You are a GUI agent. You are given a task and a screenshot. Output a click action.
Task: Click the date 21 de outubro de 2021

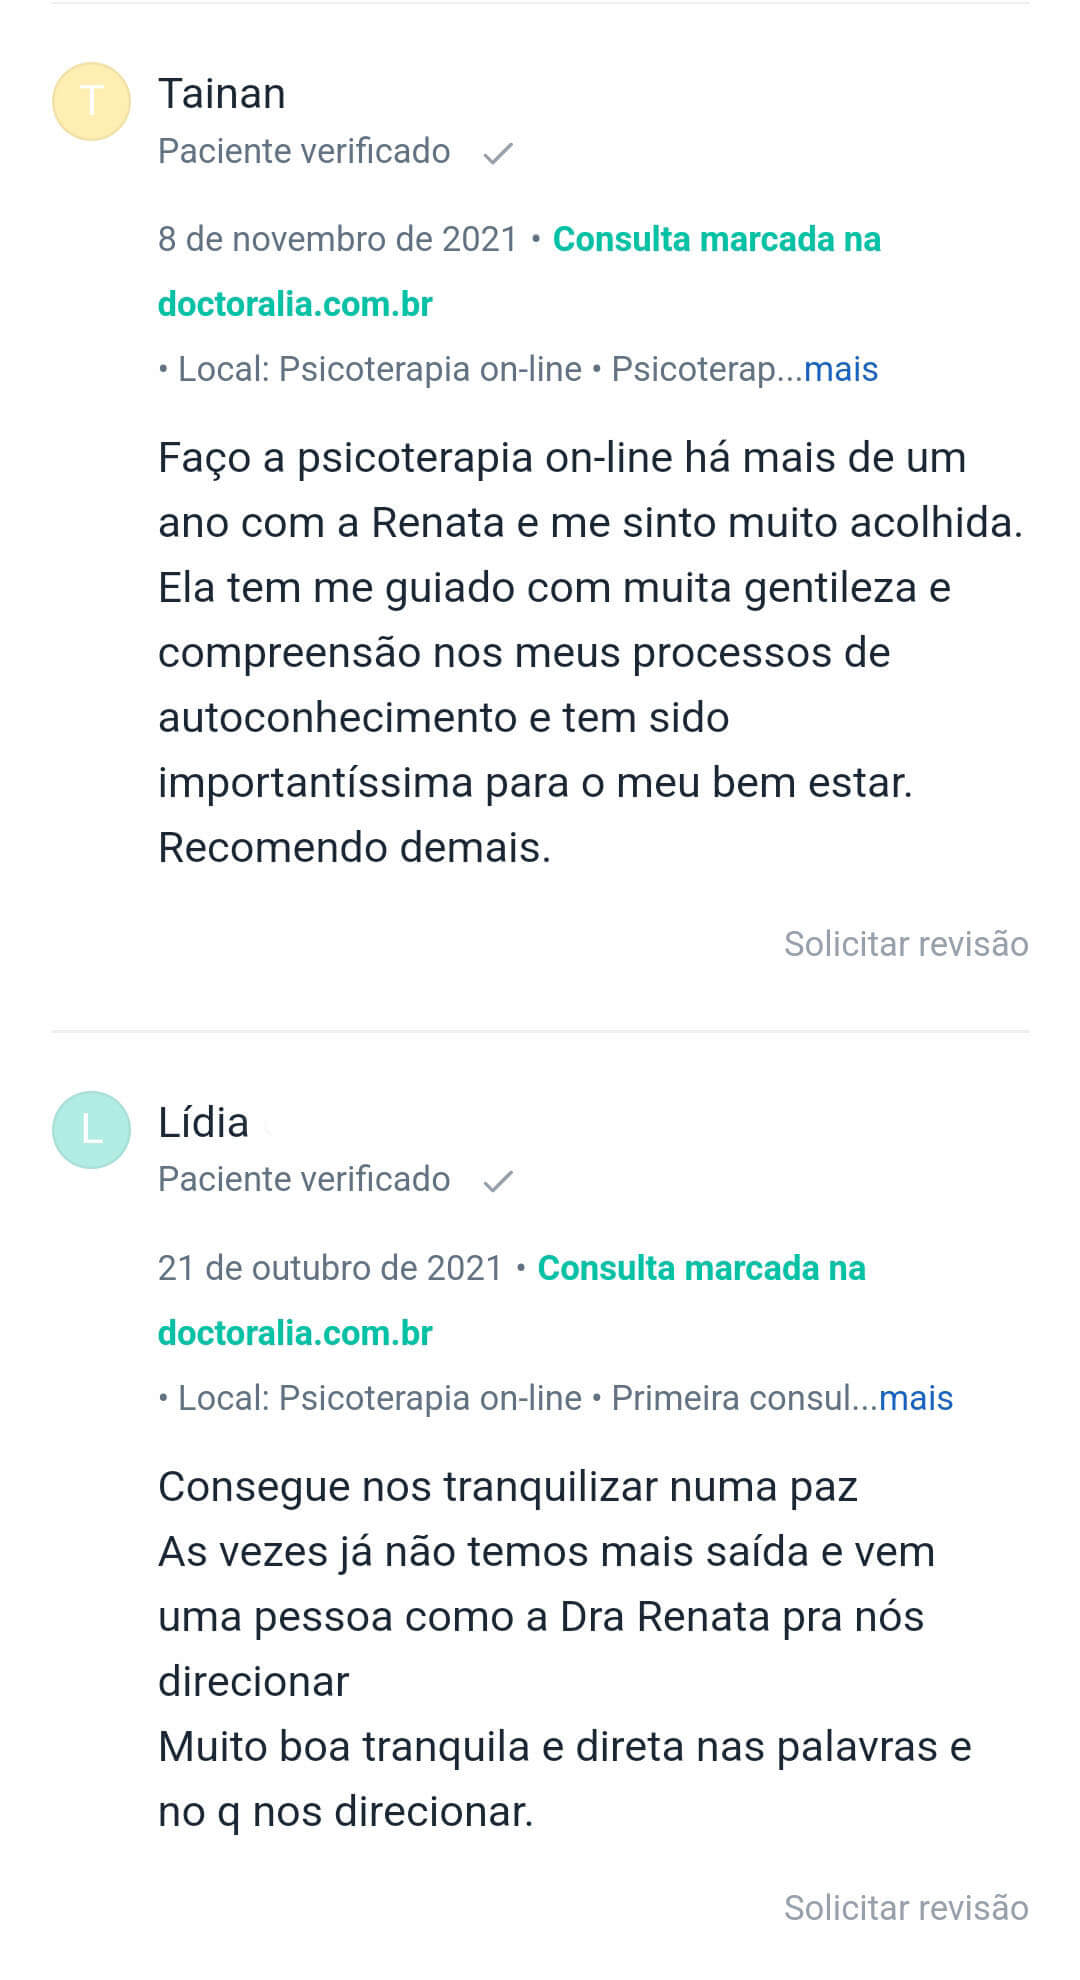(x=330, y=1268)
